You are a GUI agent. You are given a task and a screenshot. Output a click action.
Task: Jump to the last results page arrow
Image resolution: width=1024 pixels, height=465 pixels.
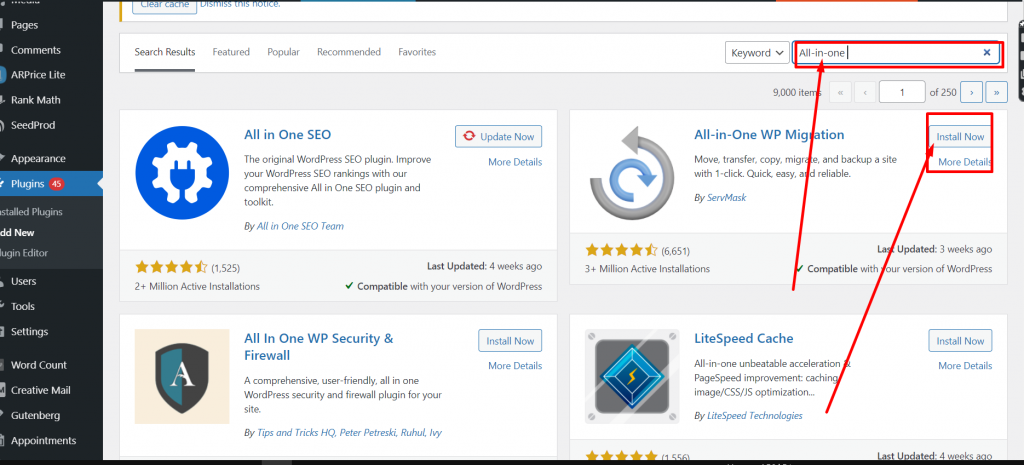pos(997,92)
